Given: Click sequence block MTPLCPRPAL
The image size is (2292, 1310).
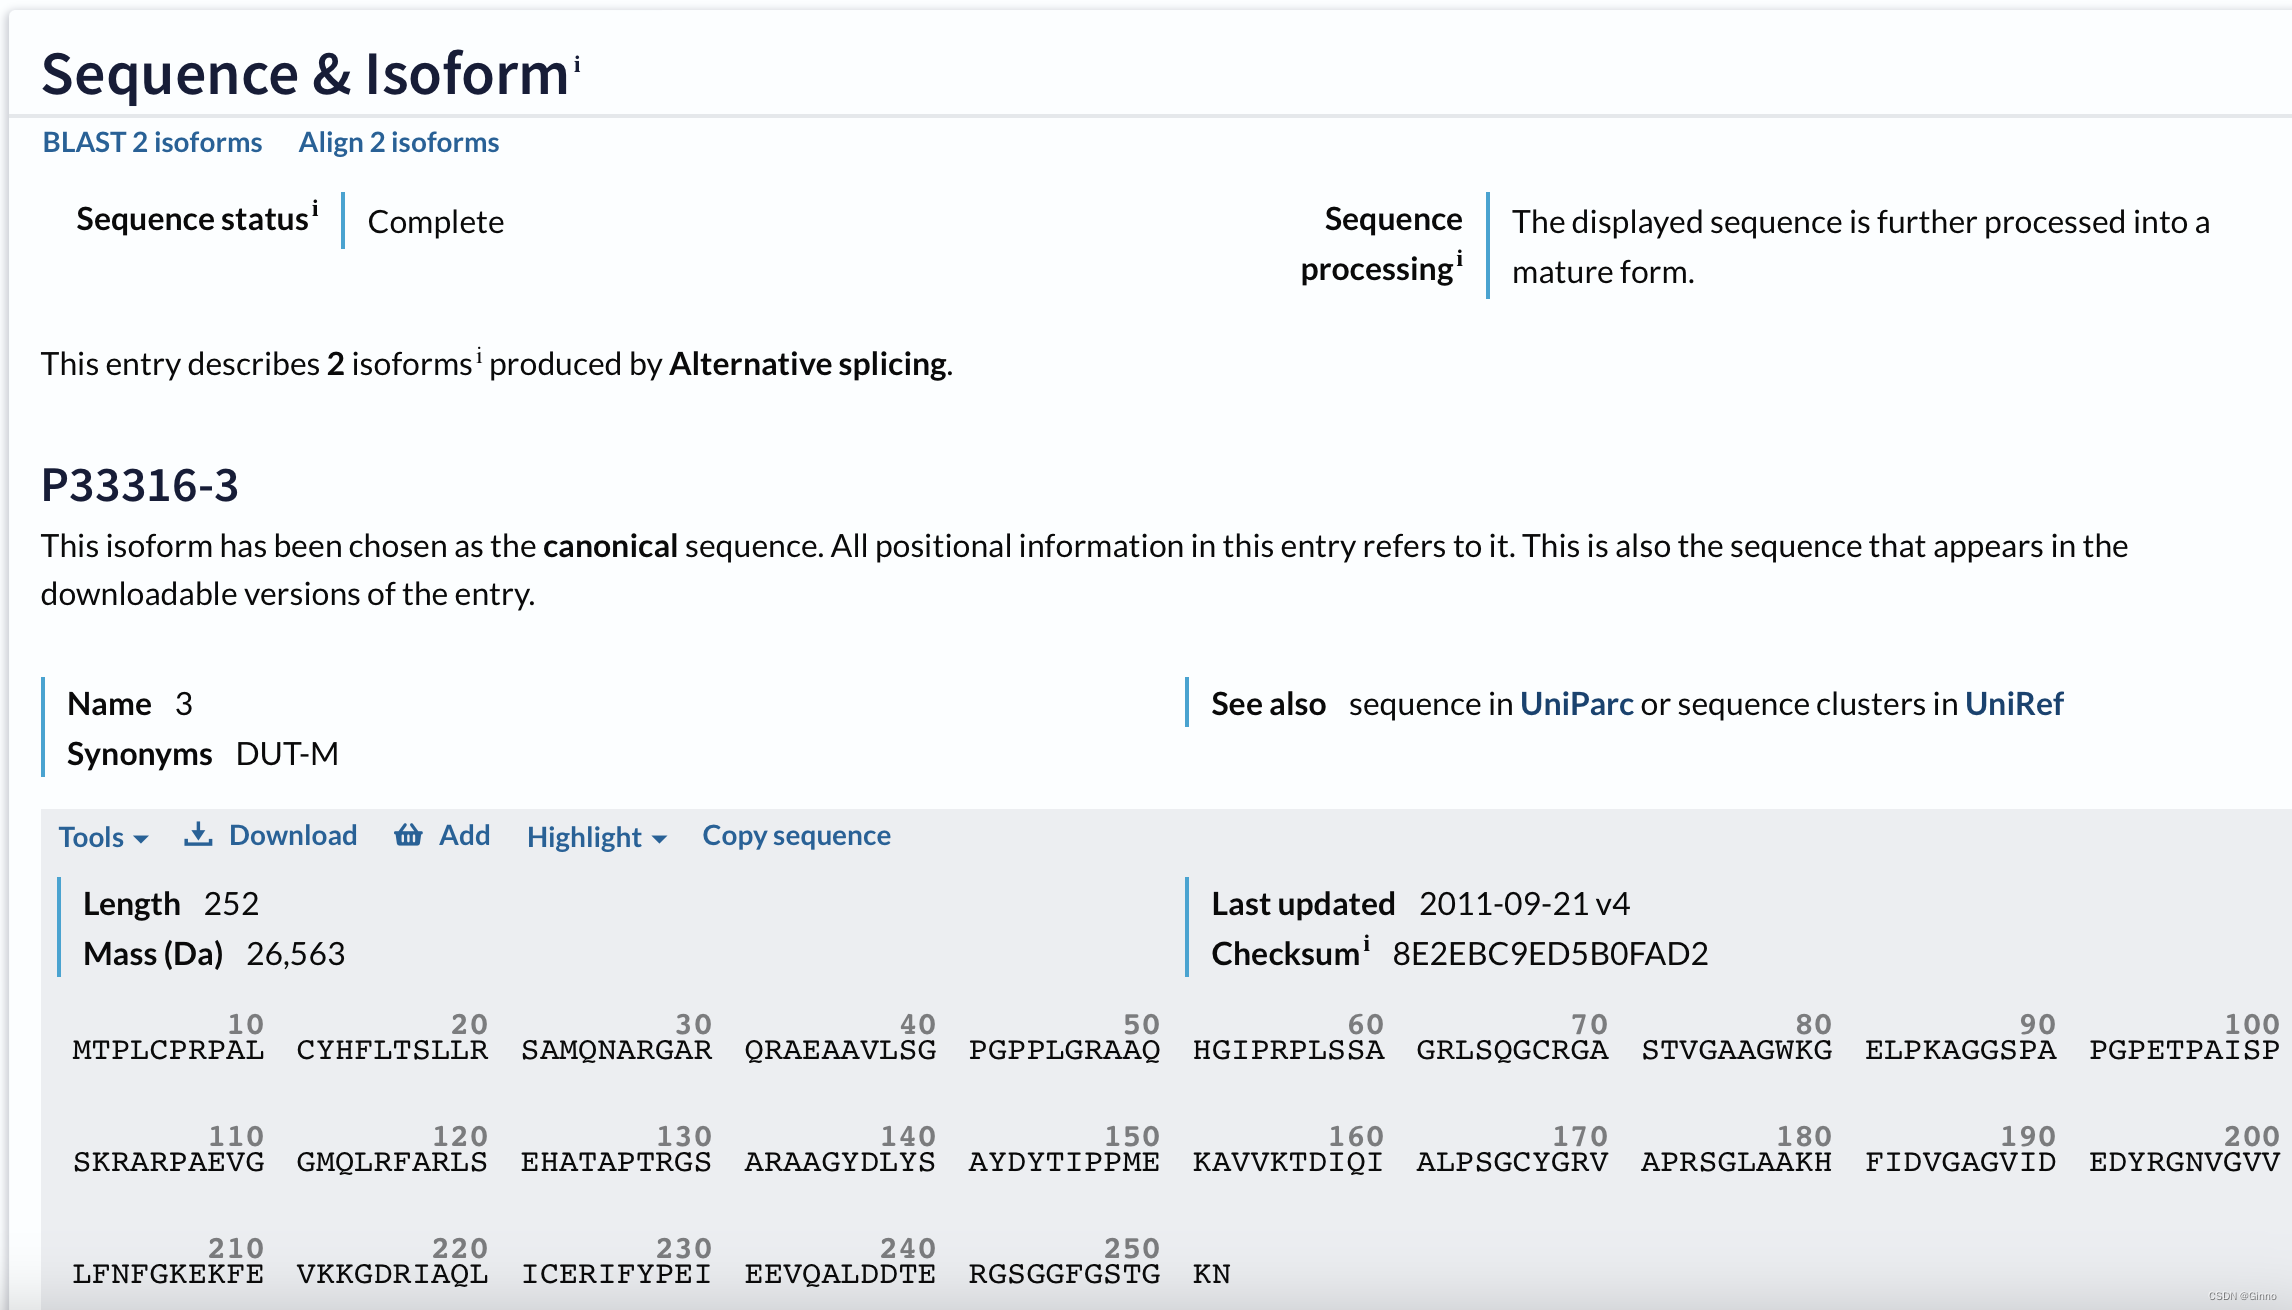Looking at the screenshot, I should (168, 1050).
